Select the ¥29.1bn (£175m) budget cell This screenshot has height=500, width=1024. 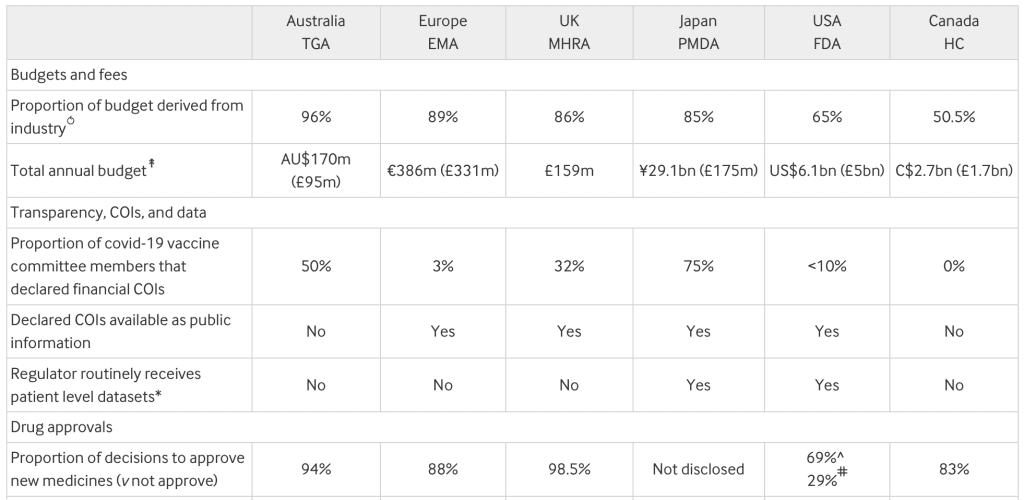[698, 171]
